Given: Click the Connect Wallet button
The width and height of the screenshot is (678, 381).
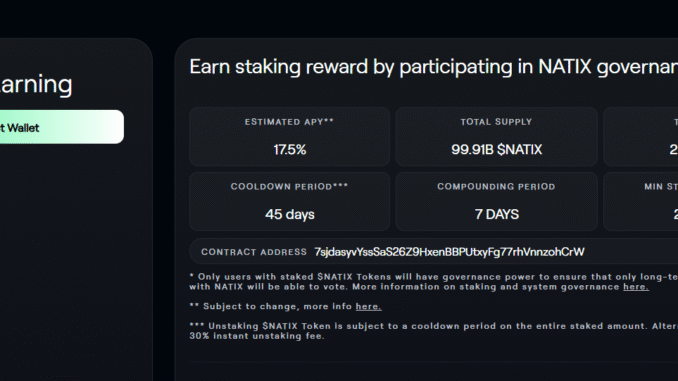Looking at the screenshot, I should 62,127.
